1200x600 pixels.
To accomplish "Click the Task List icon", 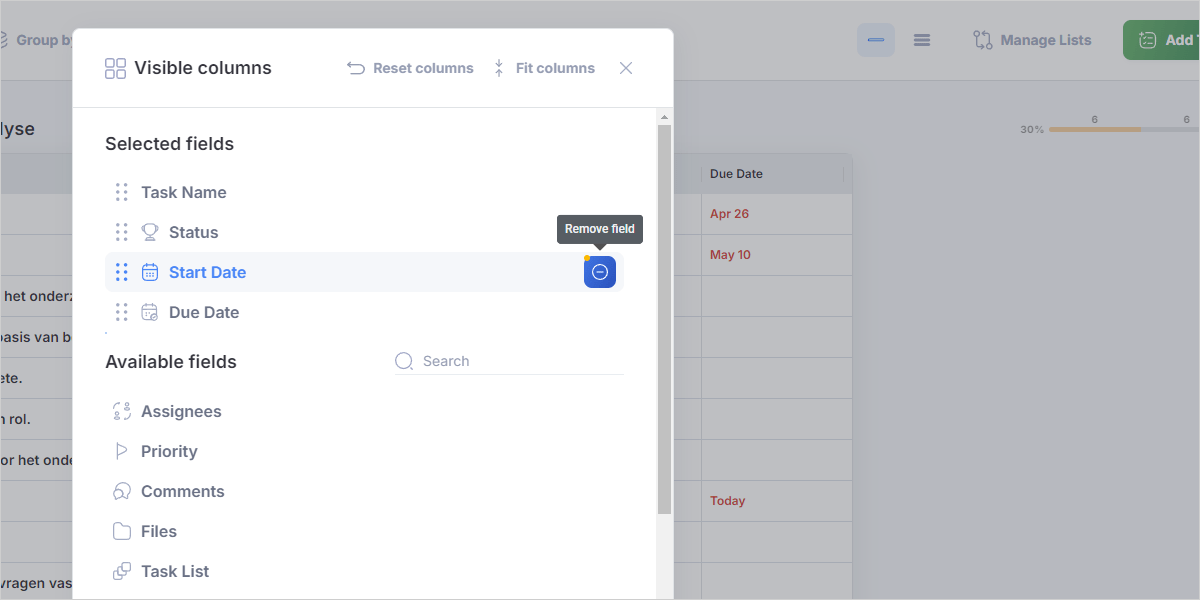I will coord(122,571).
